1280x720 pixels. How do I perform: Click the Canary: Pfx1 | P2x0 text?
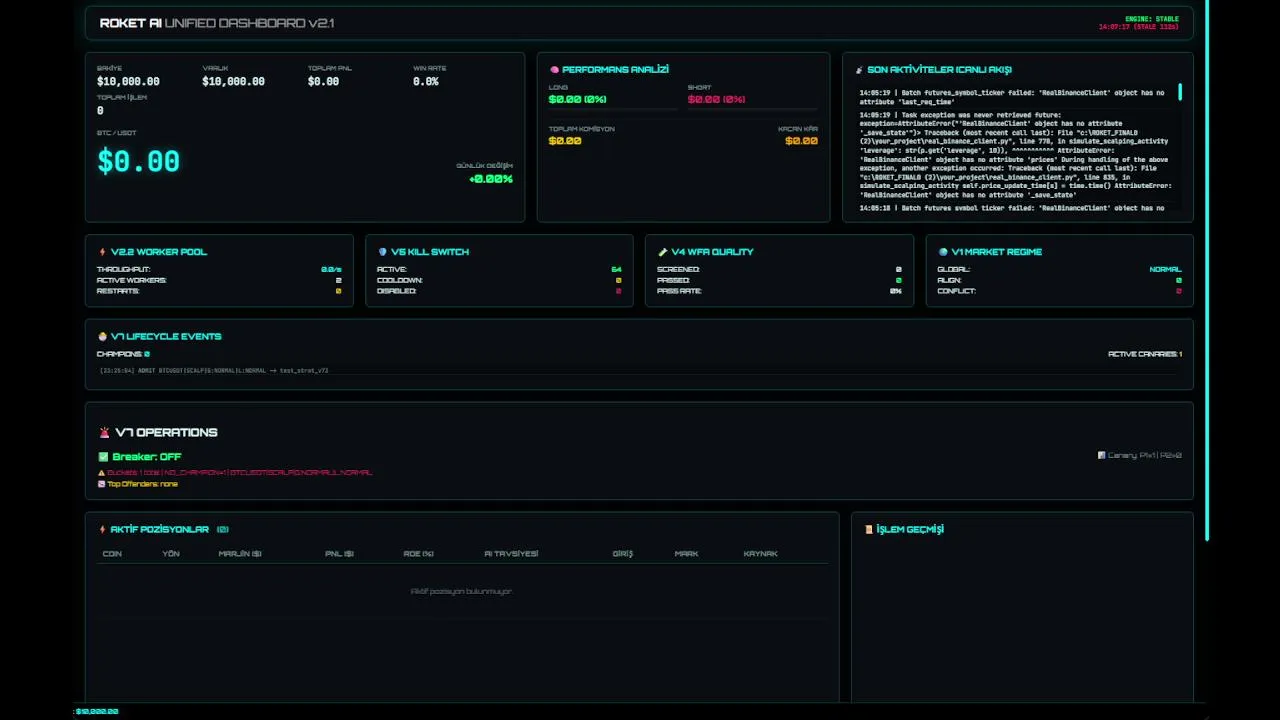tap(1144, 455)
